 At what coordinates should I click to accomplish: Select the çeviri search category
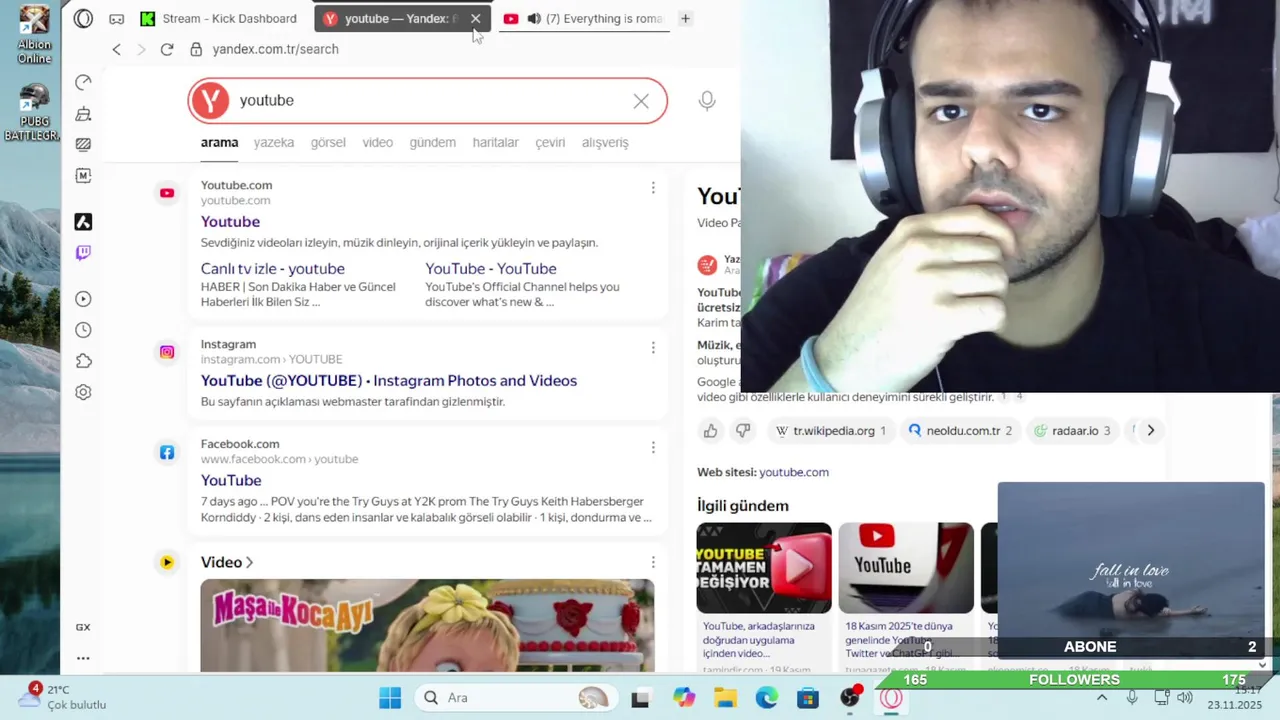[x=550, y=142]
